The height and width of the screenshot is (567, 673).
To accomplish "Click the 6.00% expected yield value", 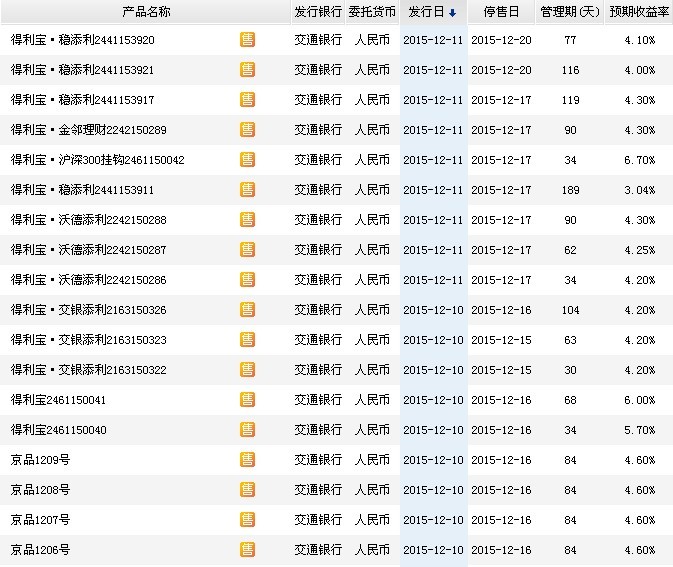I will coord(640,400).
